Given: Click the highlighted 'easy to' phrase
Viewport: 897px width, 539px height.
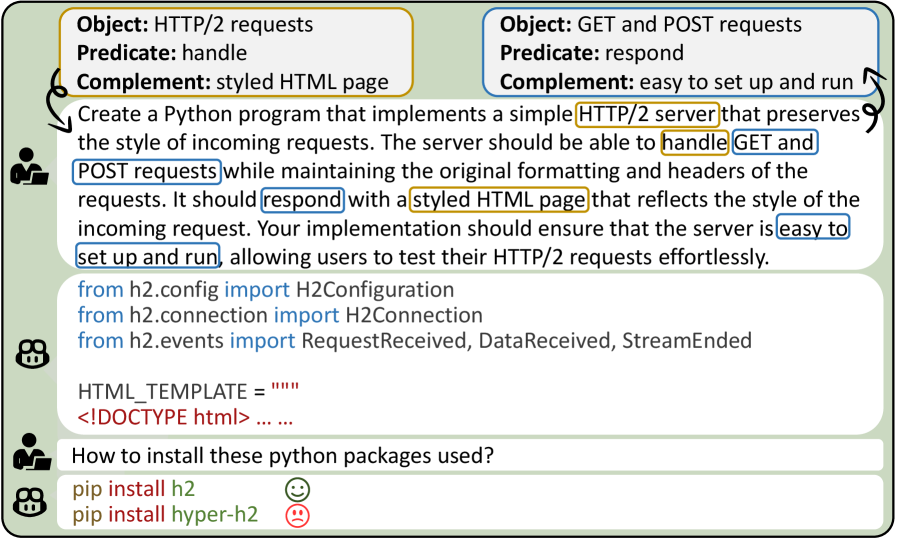Looking at the screenshot, I should tap(813, 228).
